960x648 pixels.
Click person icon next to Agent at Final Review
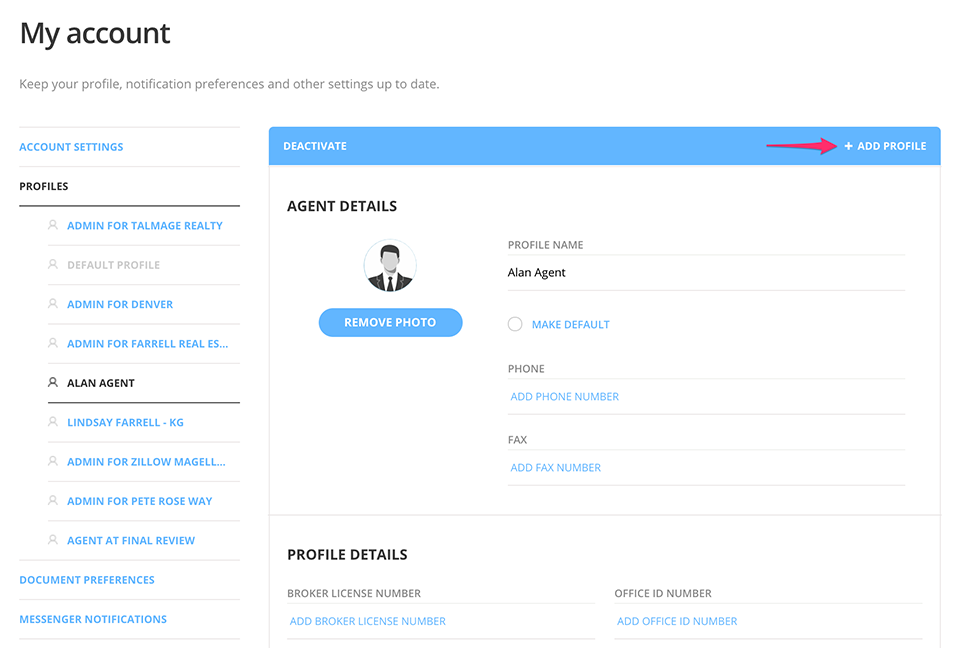(x=53, y=540)
